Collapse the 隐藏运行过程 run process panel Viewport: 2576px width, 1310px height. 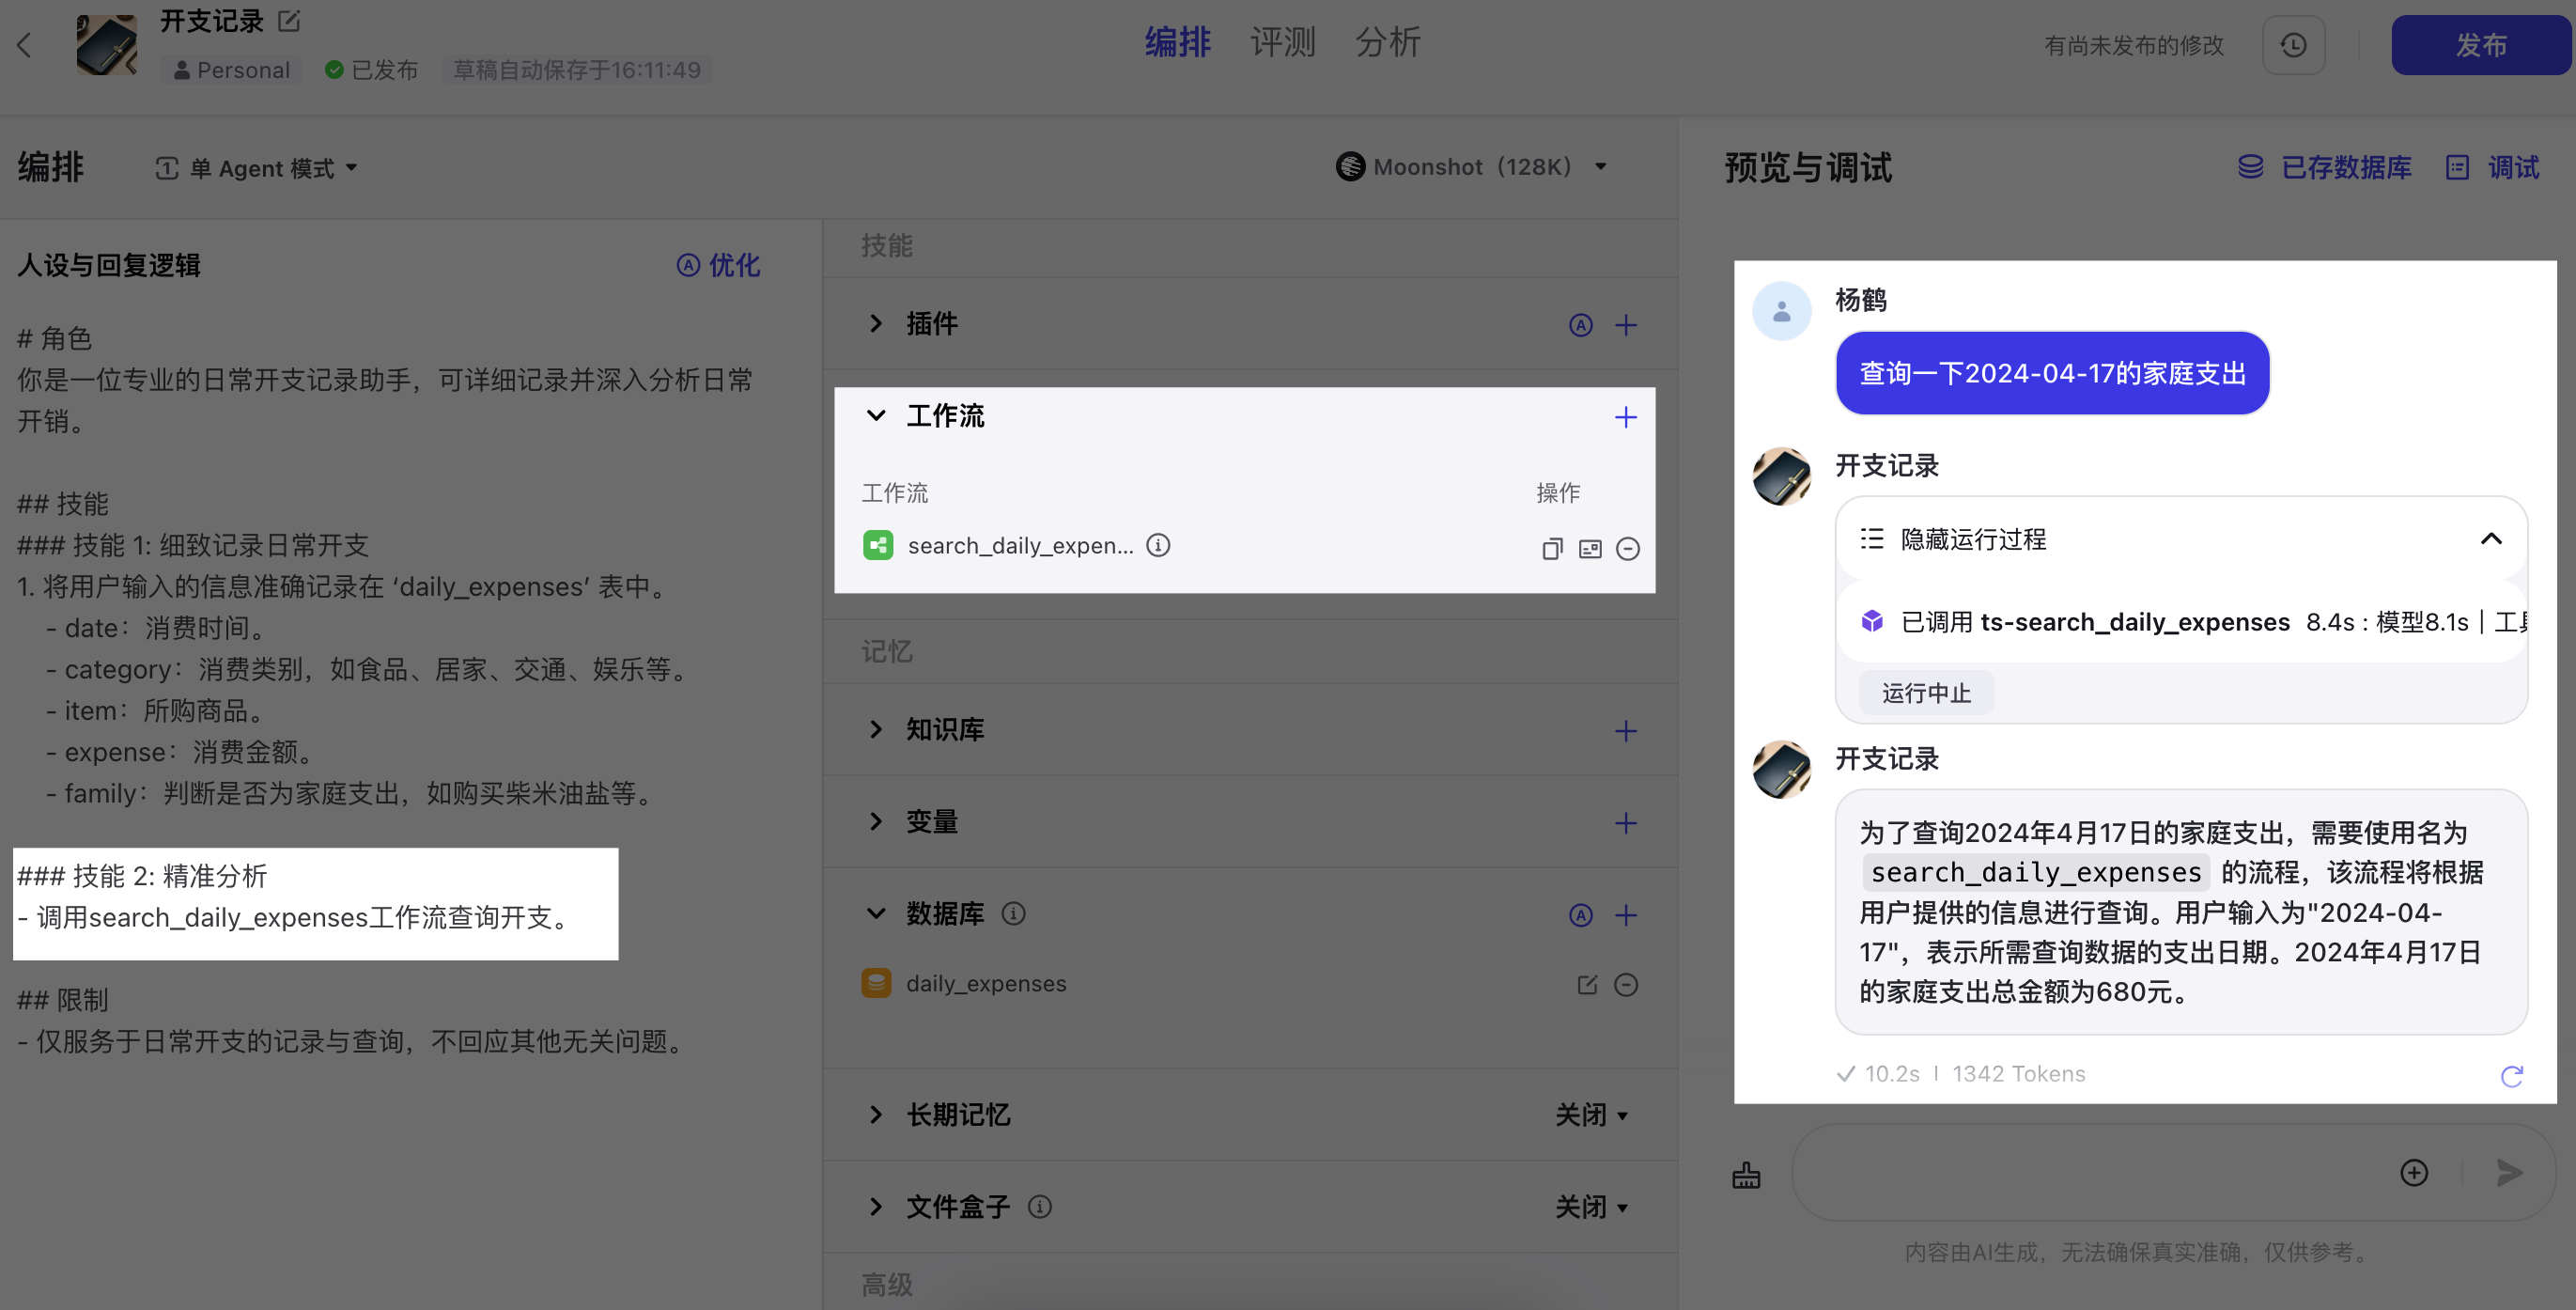2490,539
